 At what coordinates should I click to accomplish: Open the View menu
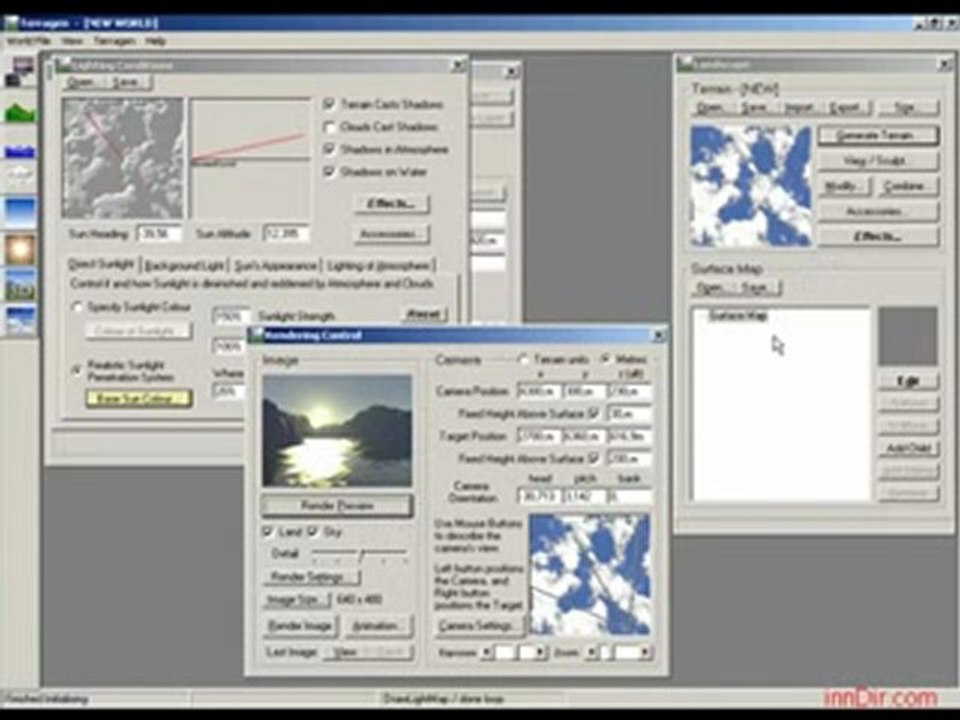[x=72, y=41]
